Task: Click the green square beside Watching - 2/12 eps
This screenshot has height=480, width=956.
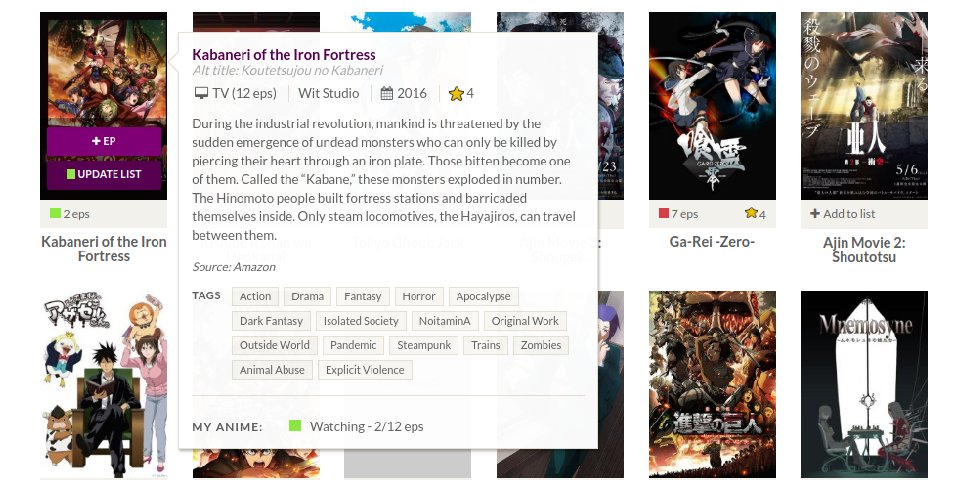Action: click(x=294, y=425)
